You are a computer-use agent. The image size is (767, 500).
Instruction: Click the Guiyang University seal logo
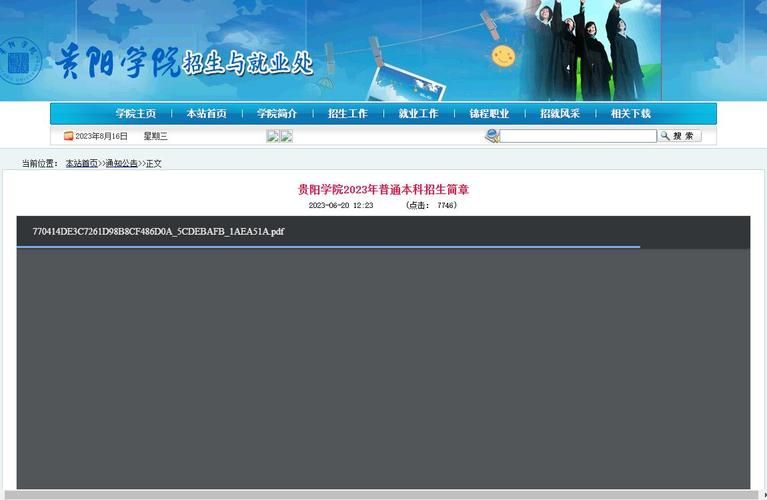(20, 61)
